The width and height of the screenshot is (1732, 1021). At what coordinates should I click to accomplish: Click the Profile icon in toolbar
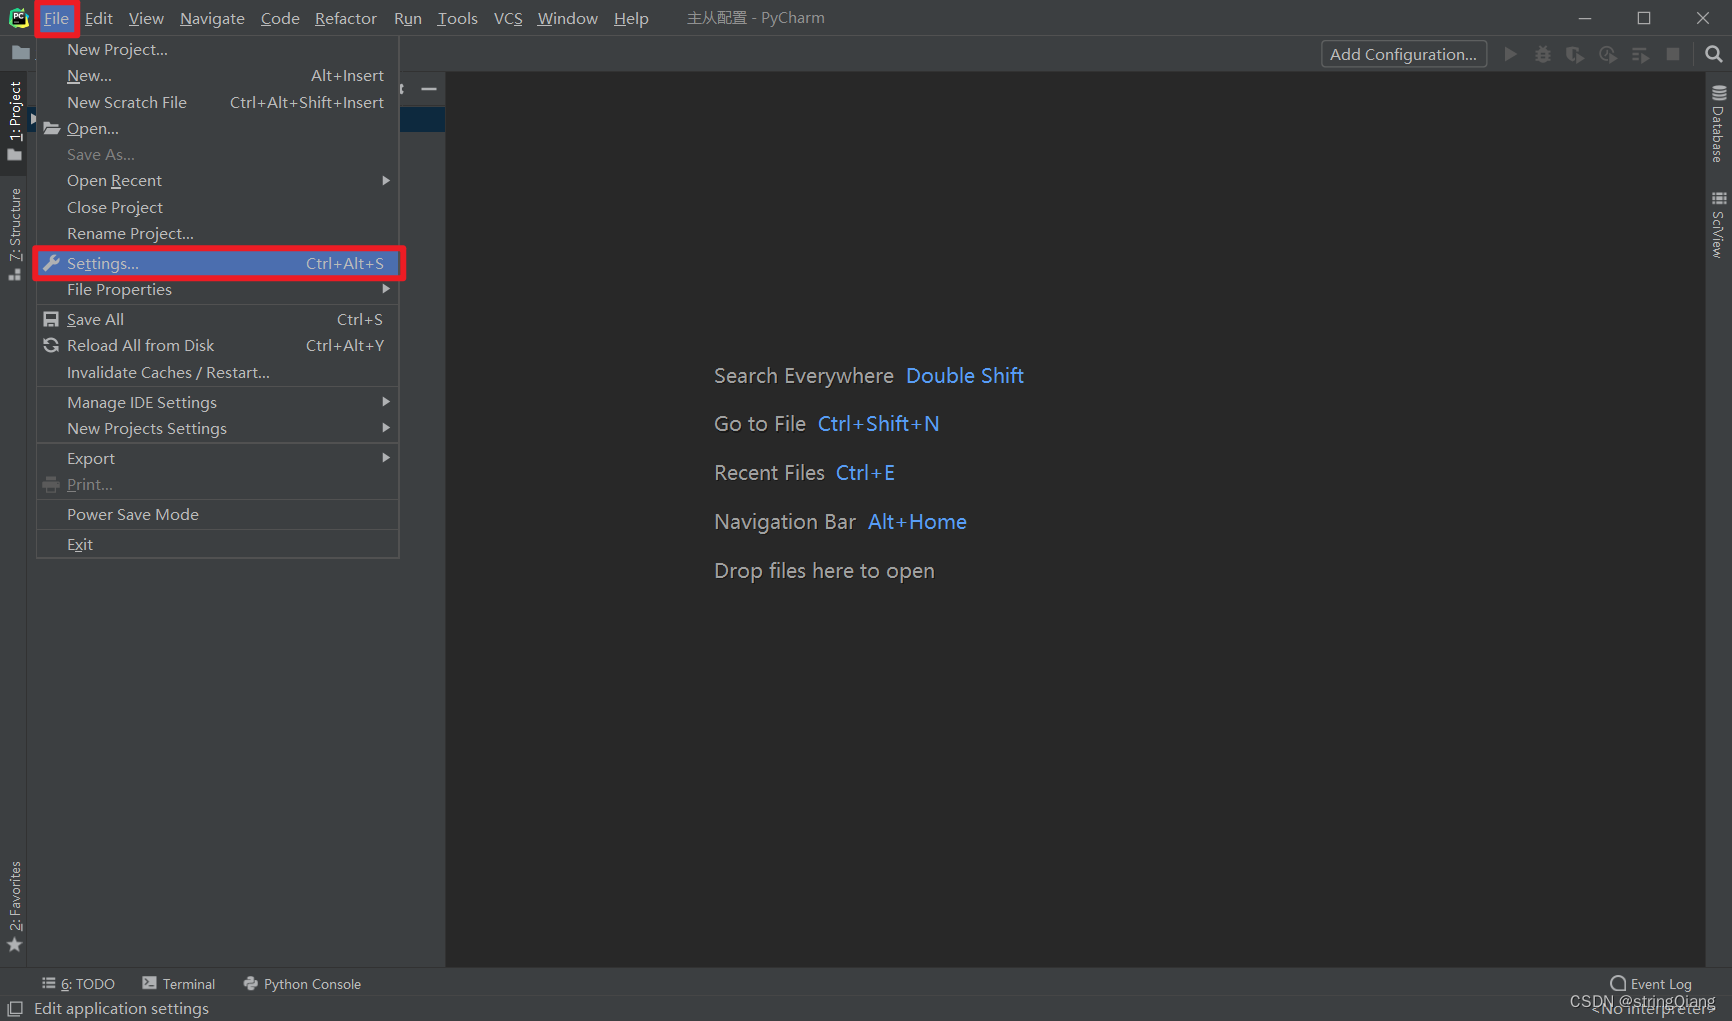coord(1608,54)
